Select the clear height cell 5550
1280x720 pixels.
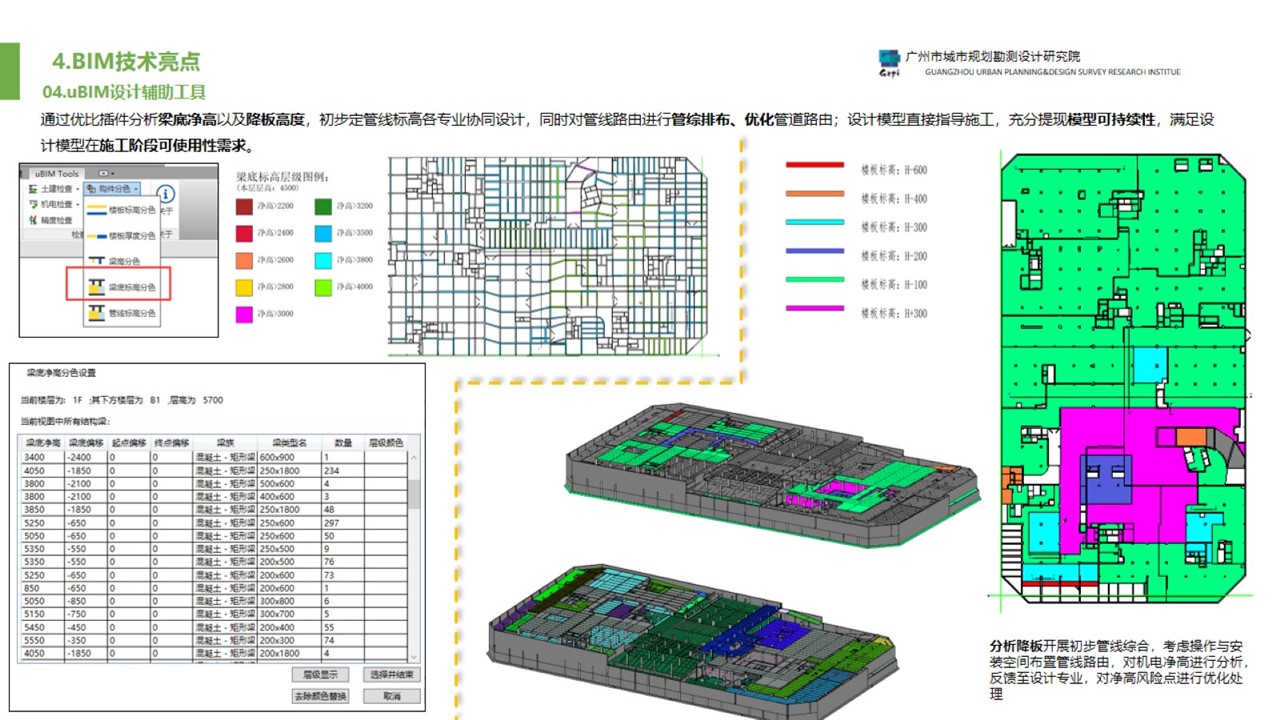[x=43, y=640]
